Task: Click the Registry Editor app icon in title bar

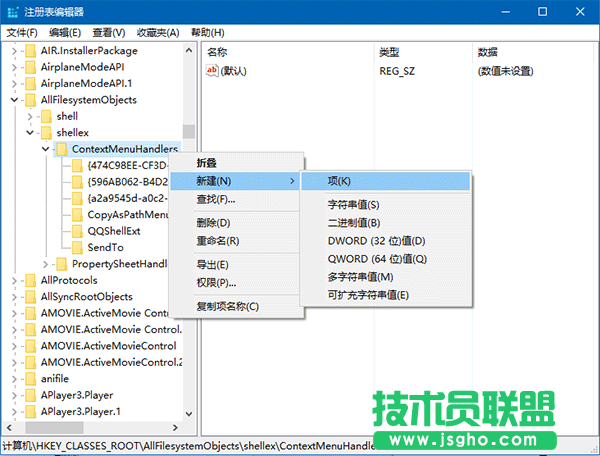Action: (x=11, y=11)
